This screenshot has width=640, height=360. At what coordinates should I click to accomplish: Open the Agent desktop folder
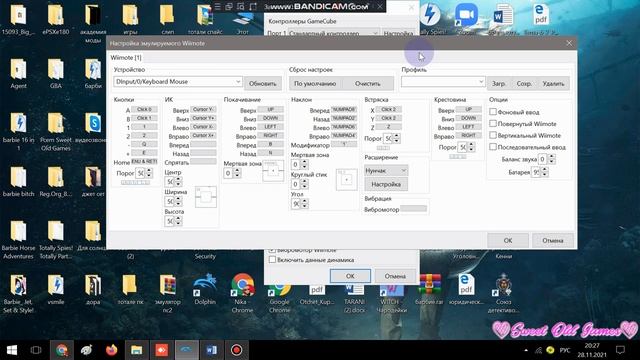point(18,73)
